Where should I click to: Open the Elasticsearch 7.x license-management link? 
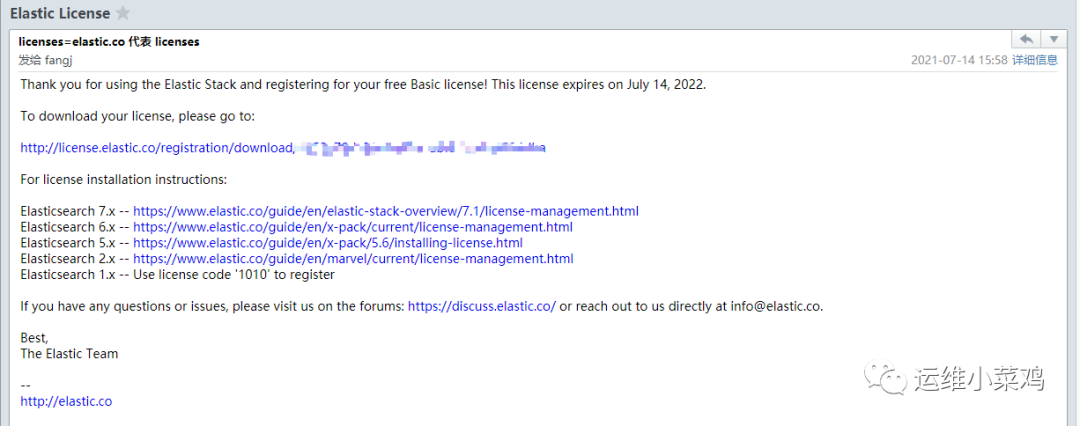pyautogui.click(x=385, y=211)
